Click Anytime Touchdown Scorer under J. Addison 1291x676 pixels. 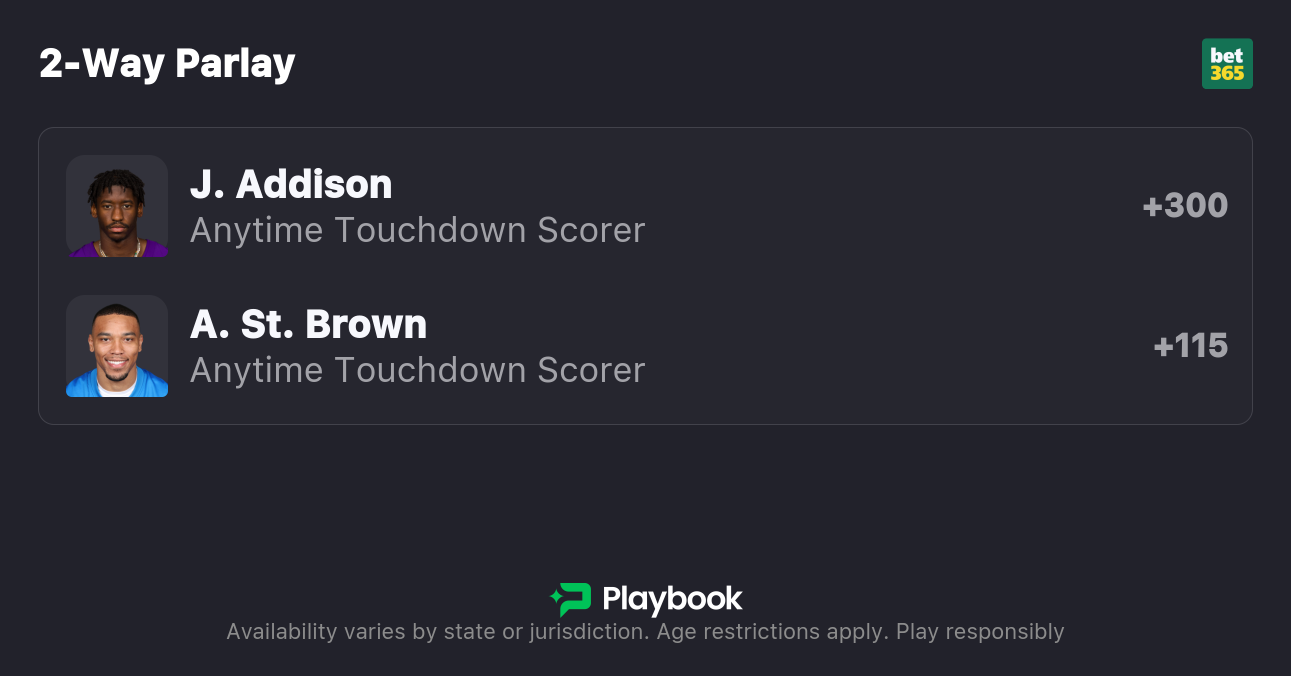[417, 230]
